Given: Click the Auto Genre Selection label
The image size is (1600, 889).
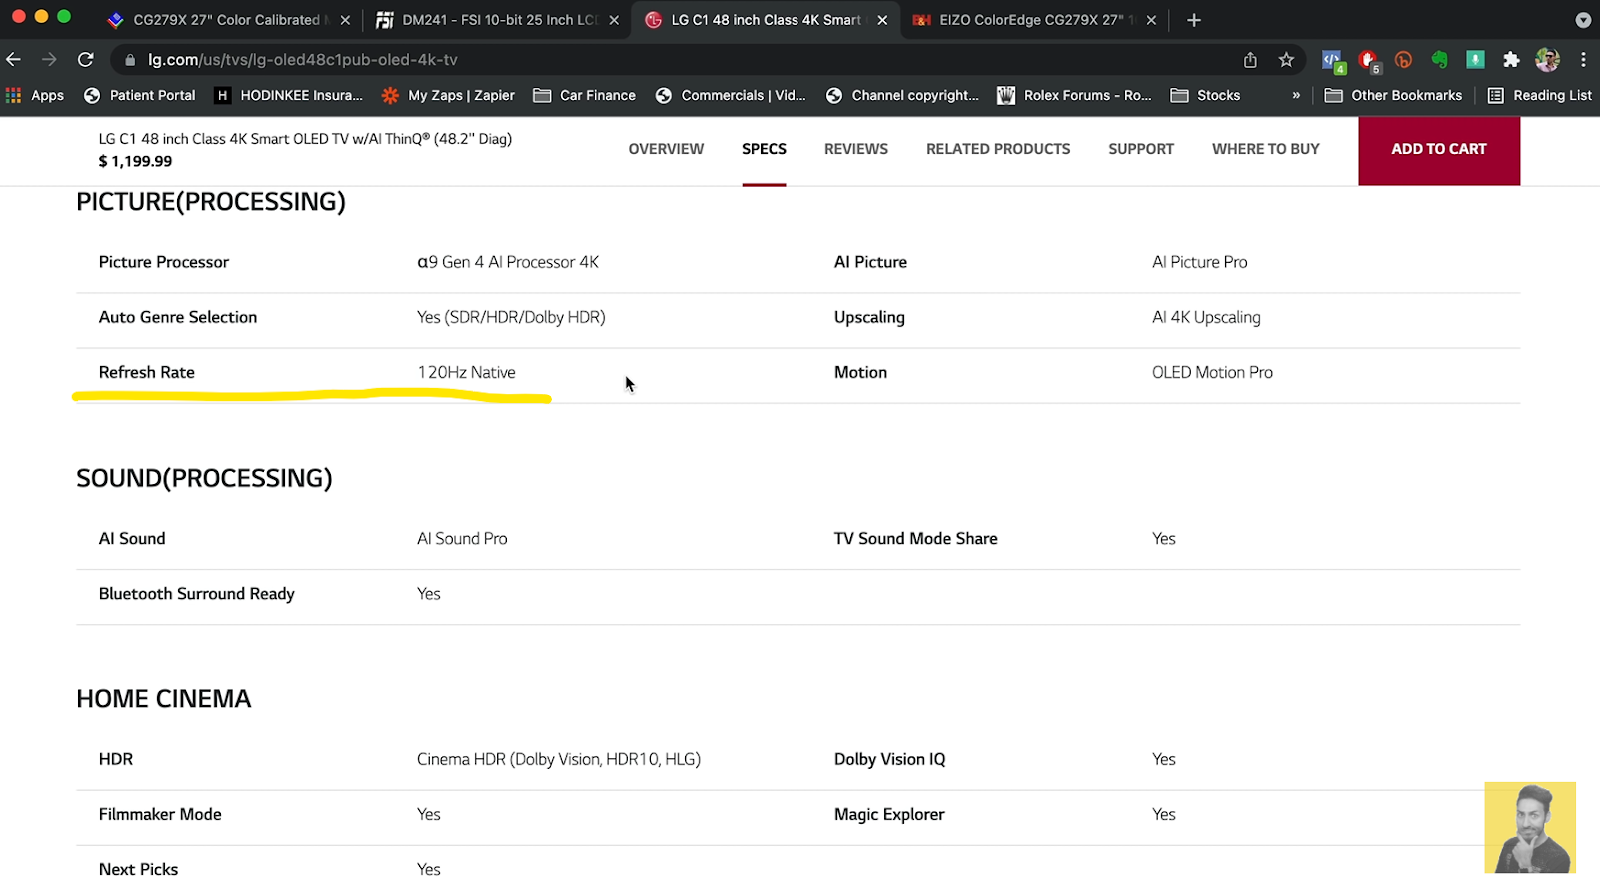Looking at the screenshot, I should click(x=178, y=317).
